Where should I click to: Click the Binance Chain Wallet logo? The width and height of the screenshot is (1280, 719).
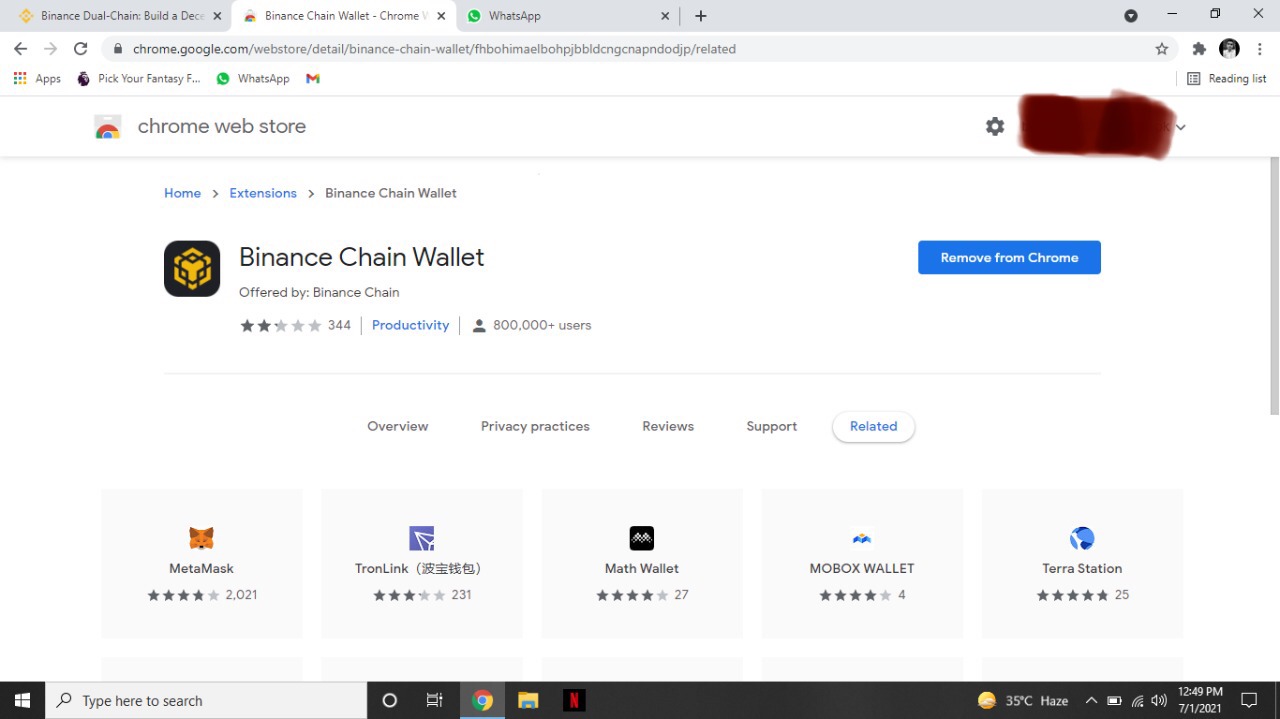click(192, 268)
